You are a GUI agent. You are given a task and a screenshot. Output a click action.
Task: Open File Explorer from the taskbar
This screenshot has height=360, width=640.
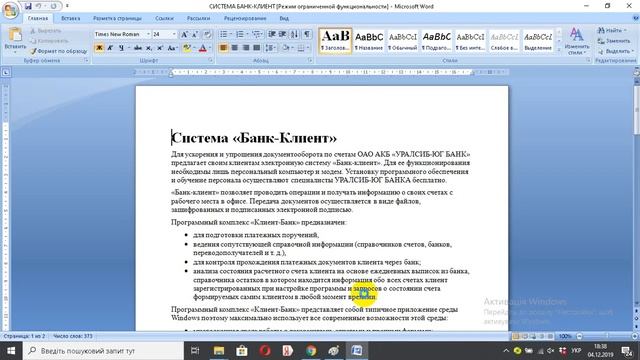[x=219, y=351]
